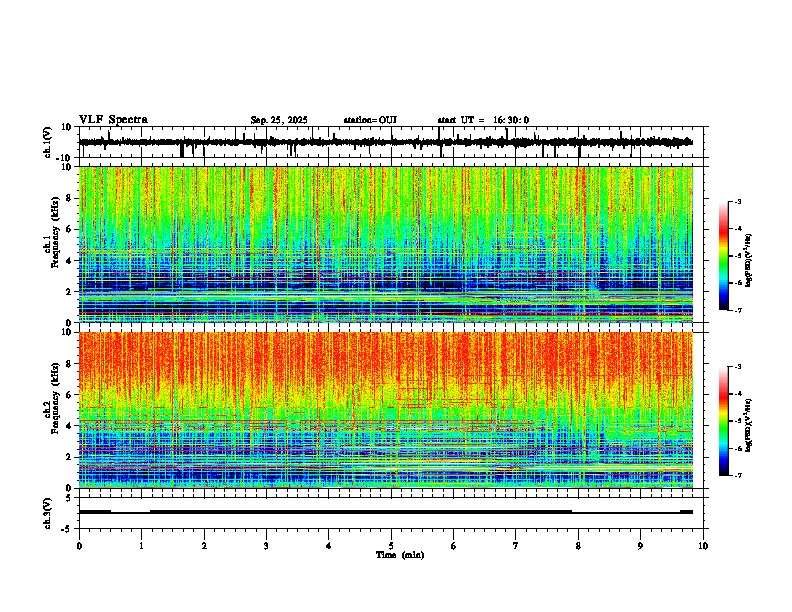The image size is (792, 612).
Task: Click inside the ch.2 frequency spectrogram
Action: click(386, 410)
